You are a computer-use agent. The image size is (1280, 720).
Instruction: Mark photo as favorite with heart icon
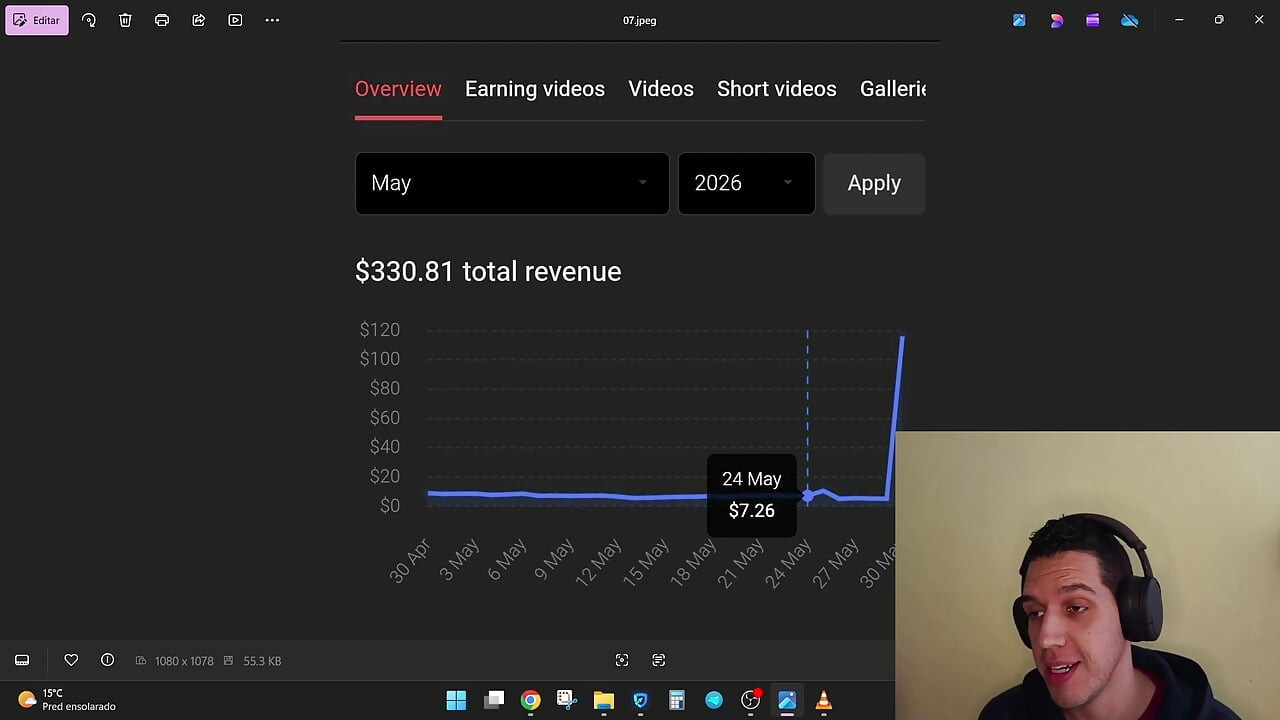coord(71,660)
